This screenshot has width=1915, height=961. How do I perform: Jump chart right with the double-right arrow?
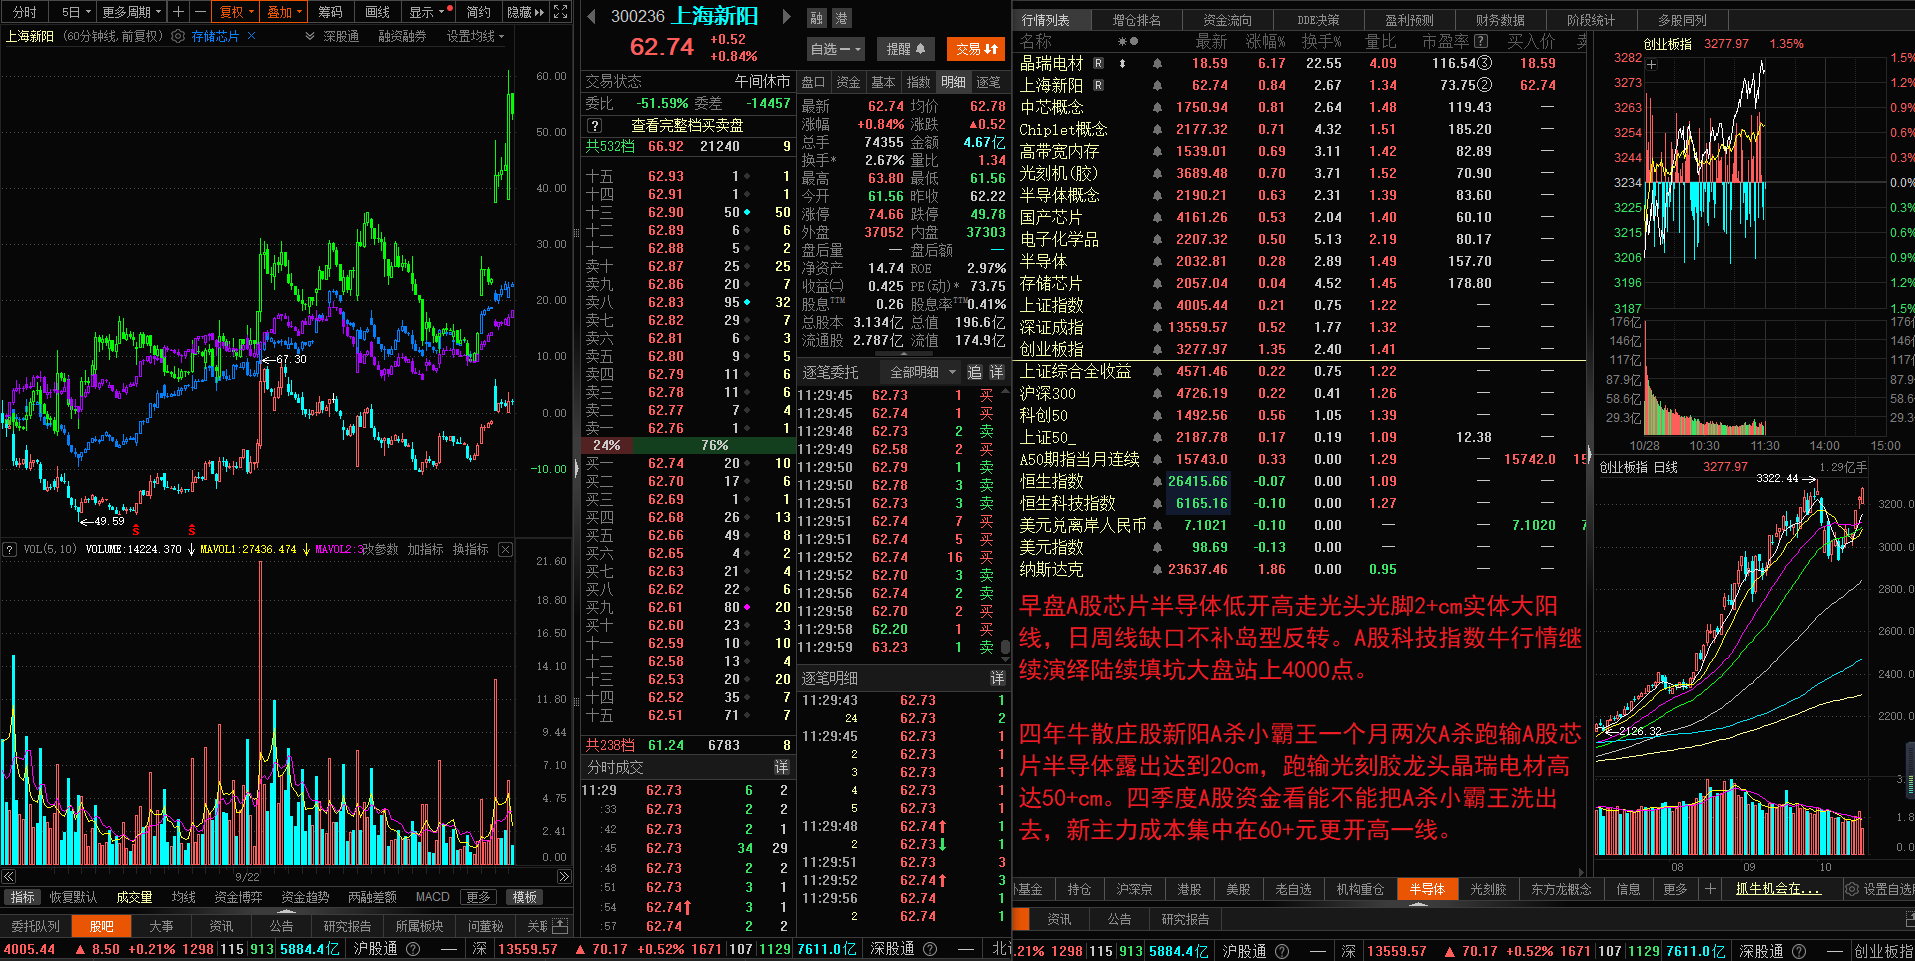(564, 877)
